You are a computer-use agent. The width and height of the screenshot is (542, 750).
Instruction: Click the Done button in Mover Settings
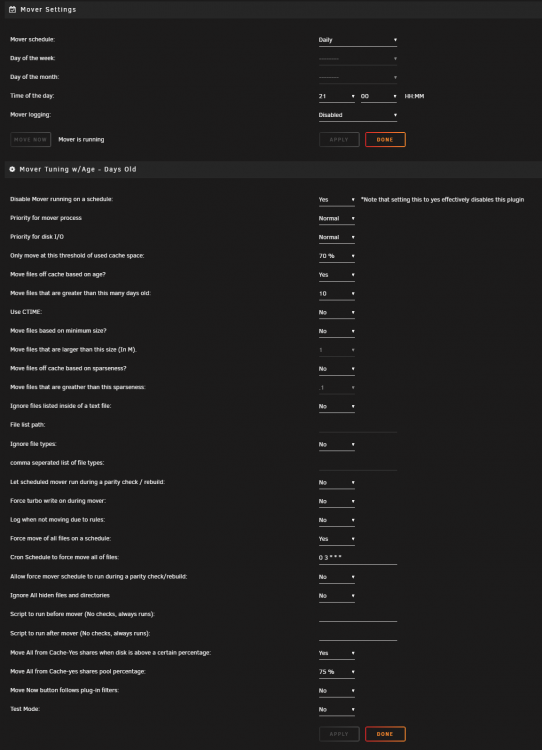[x=385, y=140]
